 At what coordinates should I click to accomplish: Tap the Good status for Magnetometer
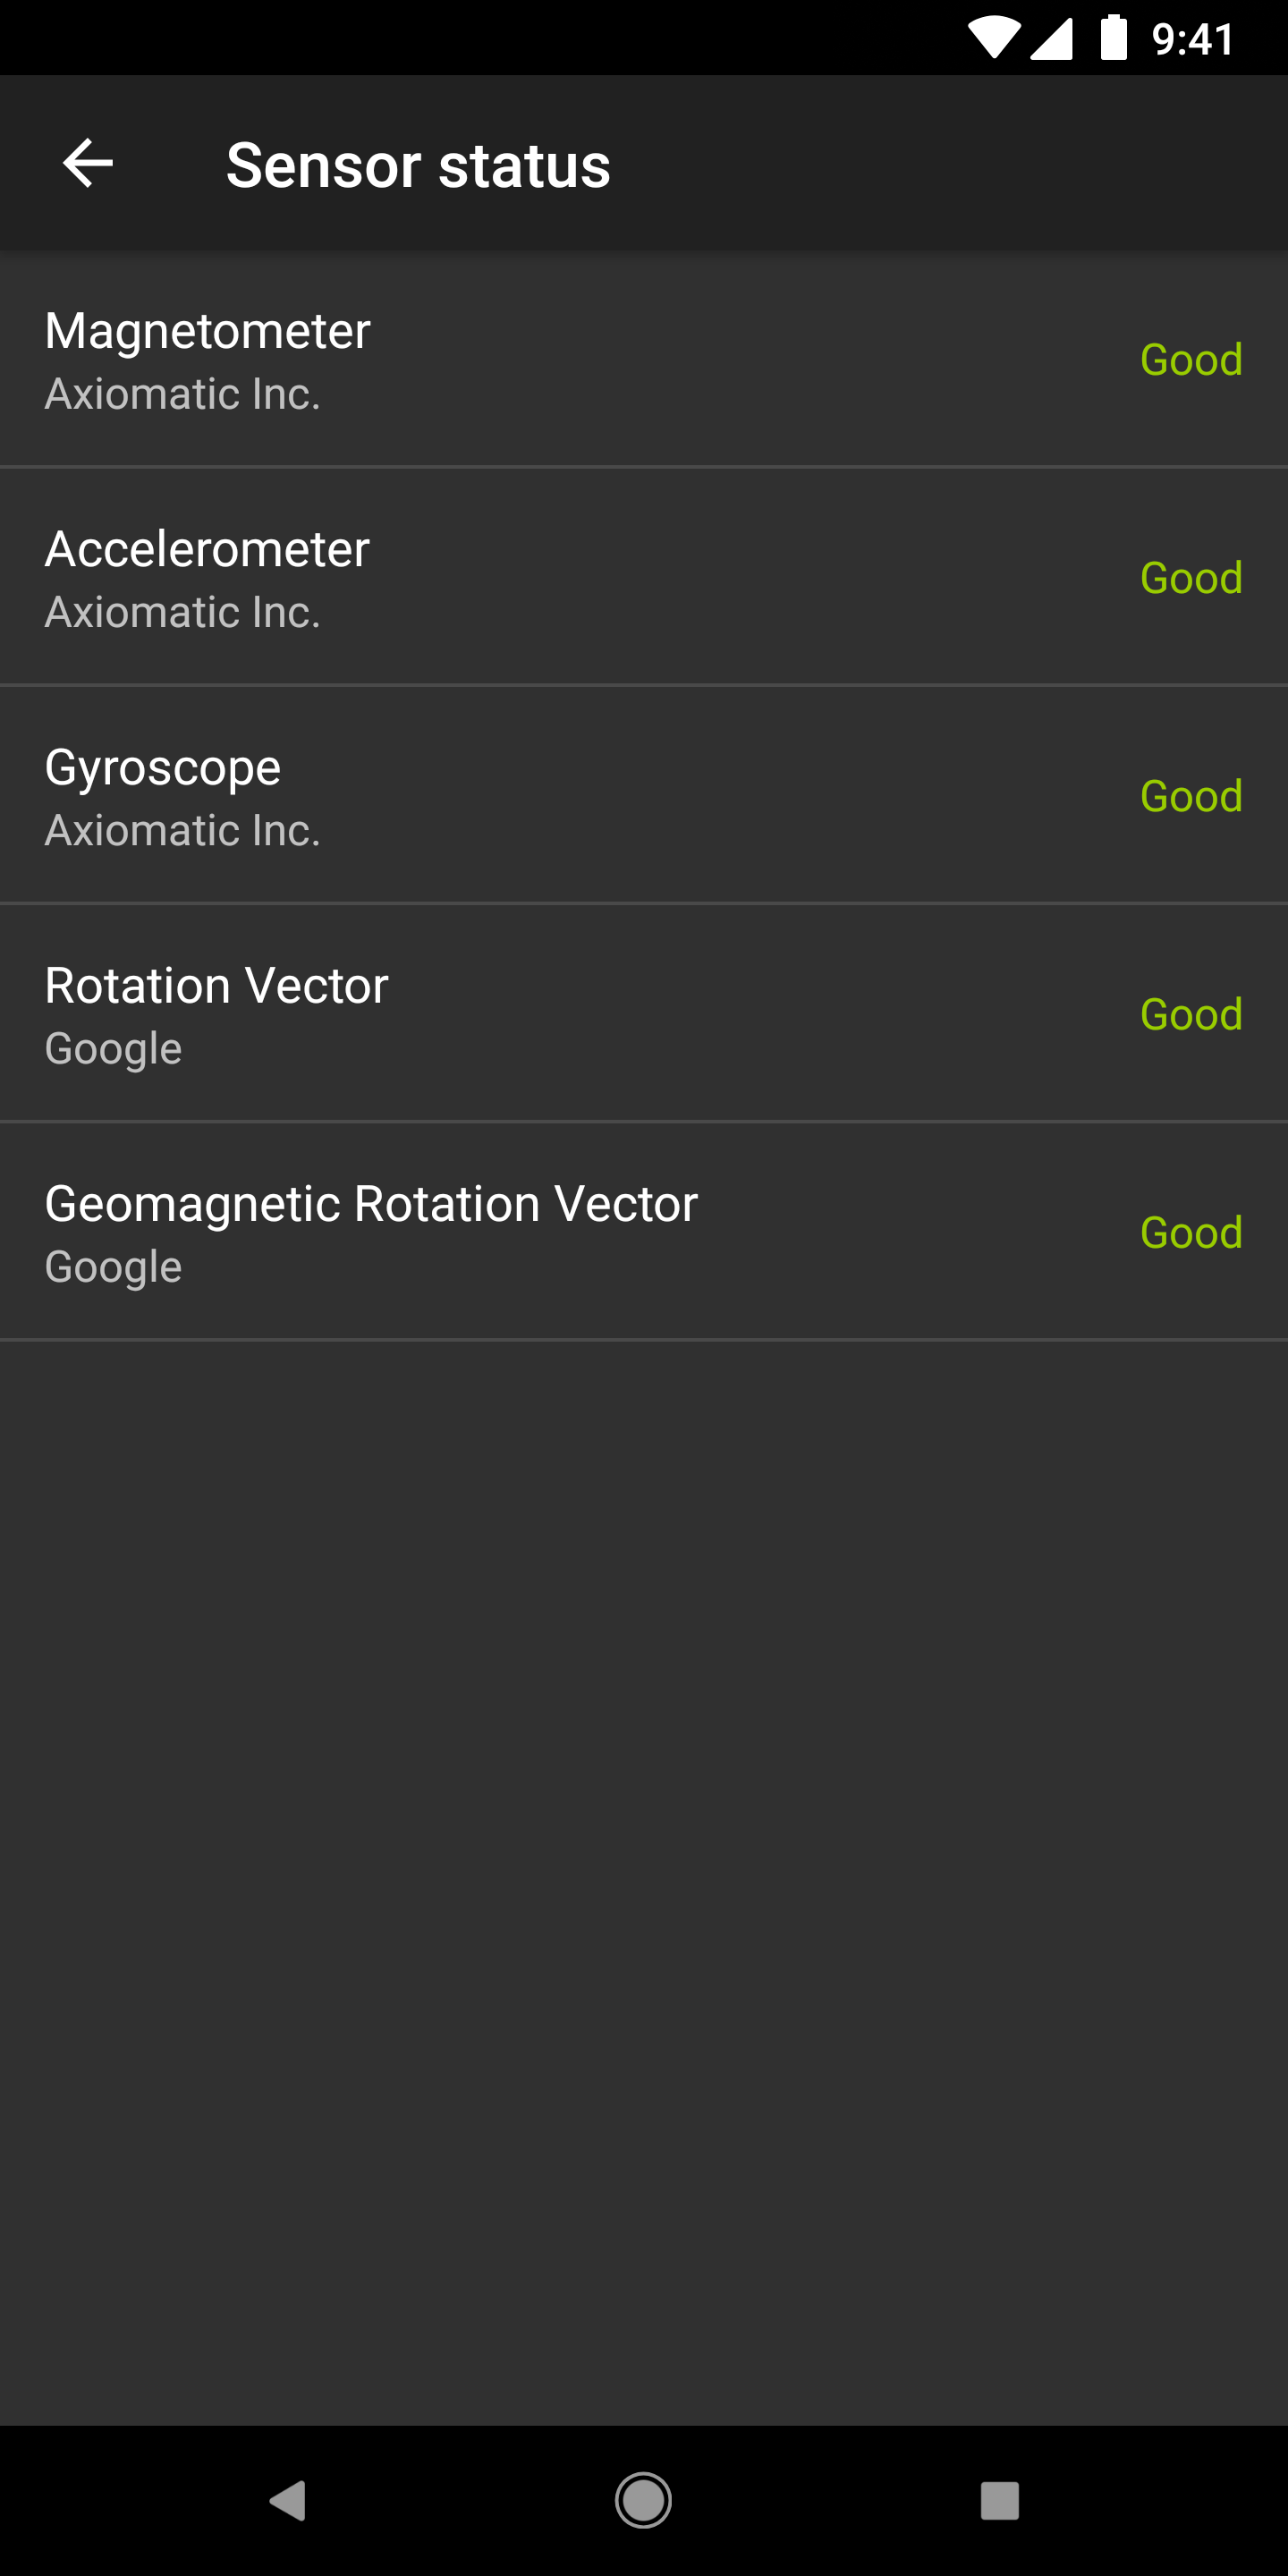(x=1191, y=360)
